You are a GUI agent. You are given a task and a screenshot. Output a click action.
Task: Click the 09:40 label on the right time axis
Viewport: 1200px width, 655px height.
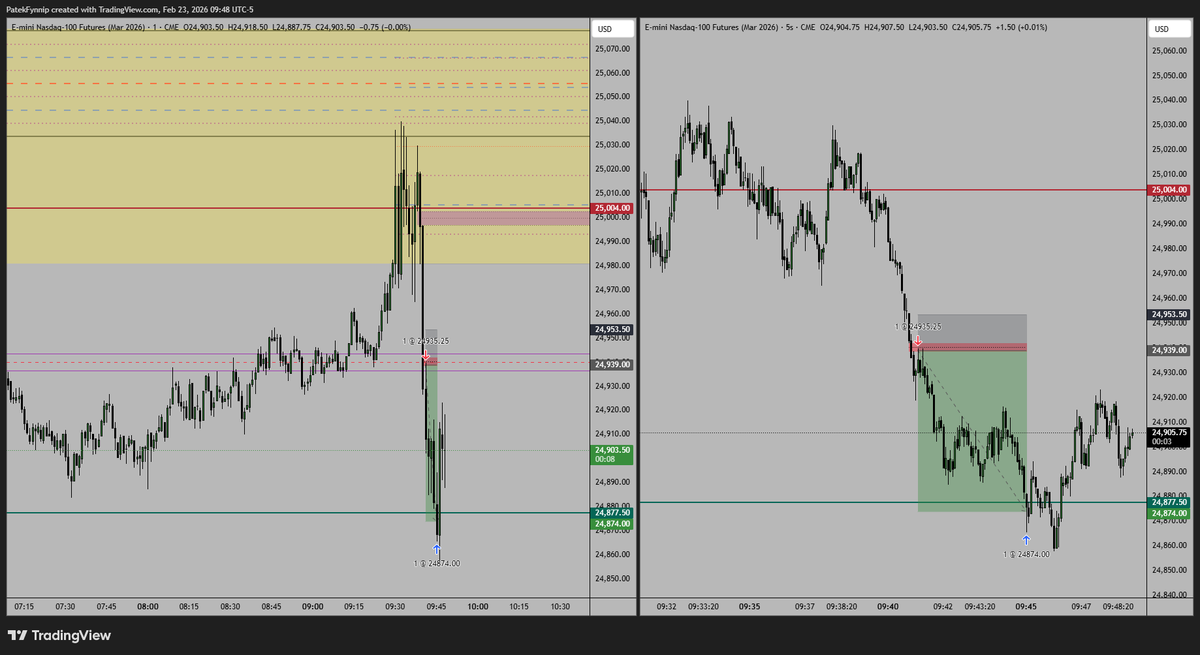888,606
